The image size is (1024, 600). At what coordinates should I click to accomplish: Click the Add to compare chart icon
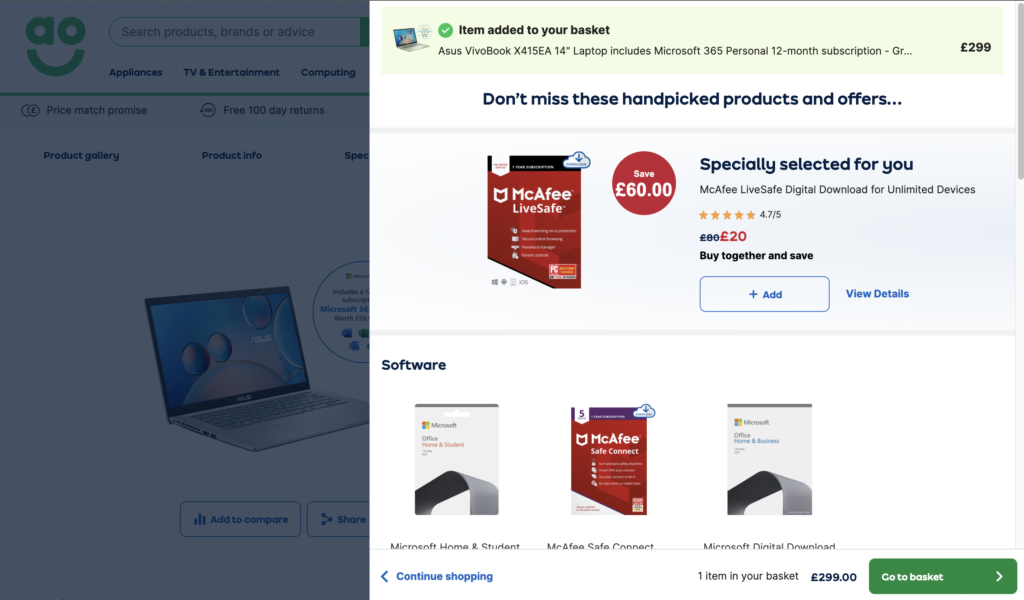pyautogui.click(x=200, y=520)
